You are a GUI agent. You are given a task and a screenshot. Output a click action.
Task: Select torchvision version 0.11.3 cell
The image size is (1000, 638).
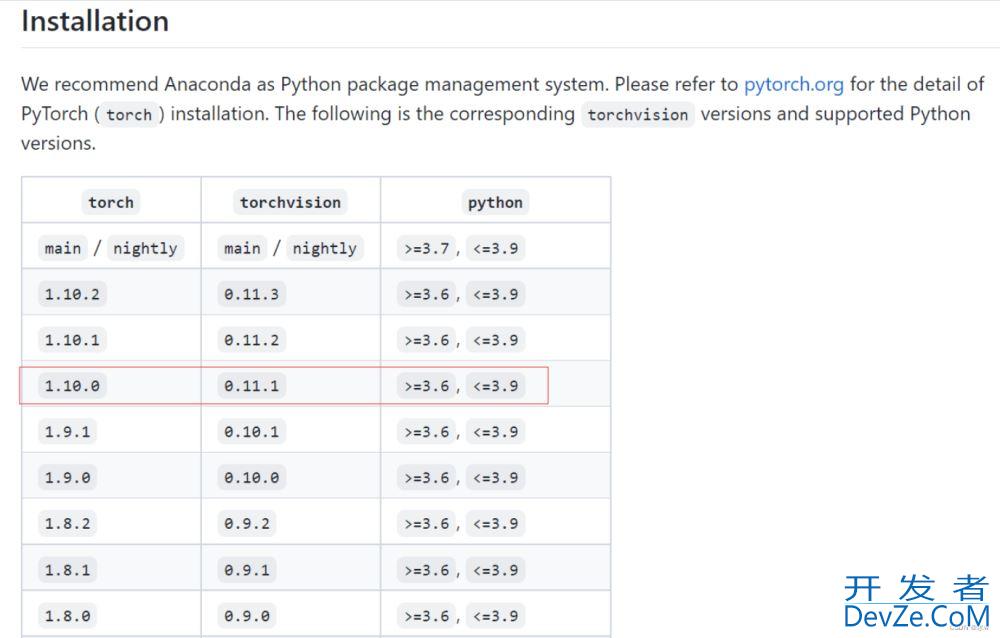pyautogui.click(x=251, y=294)
